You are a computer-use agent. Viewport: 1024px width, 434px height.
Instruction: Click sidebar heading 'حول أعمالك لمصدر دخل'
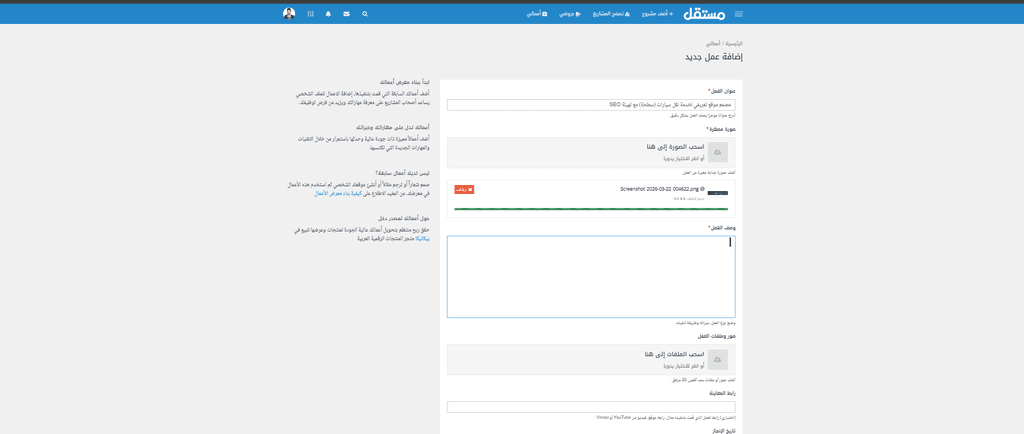pyautogui.click(x=404, y=219)
